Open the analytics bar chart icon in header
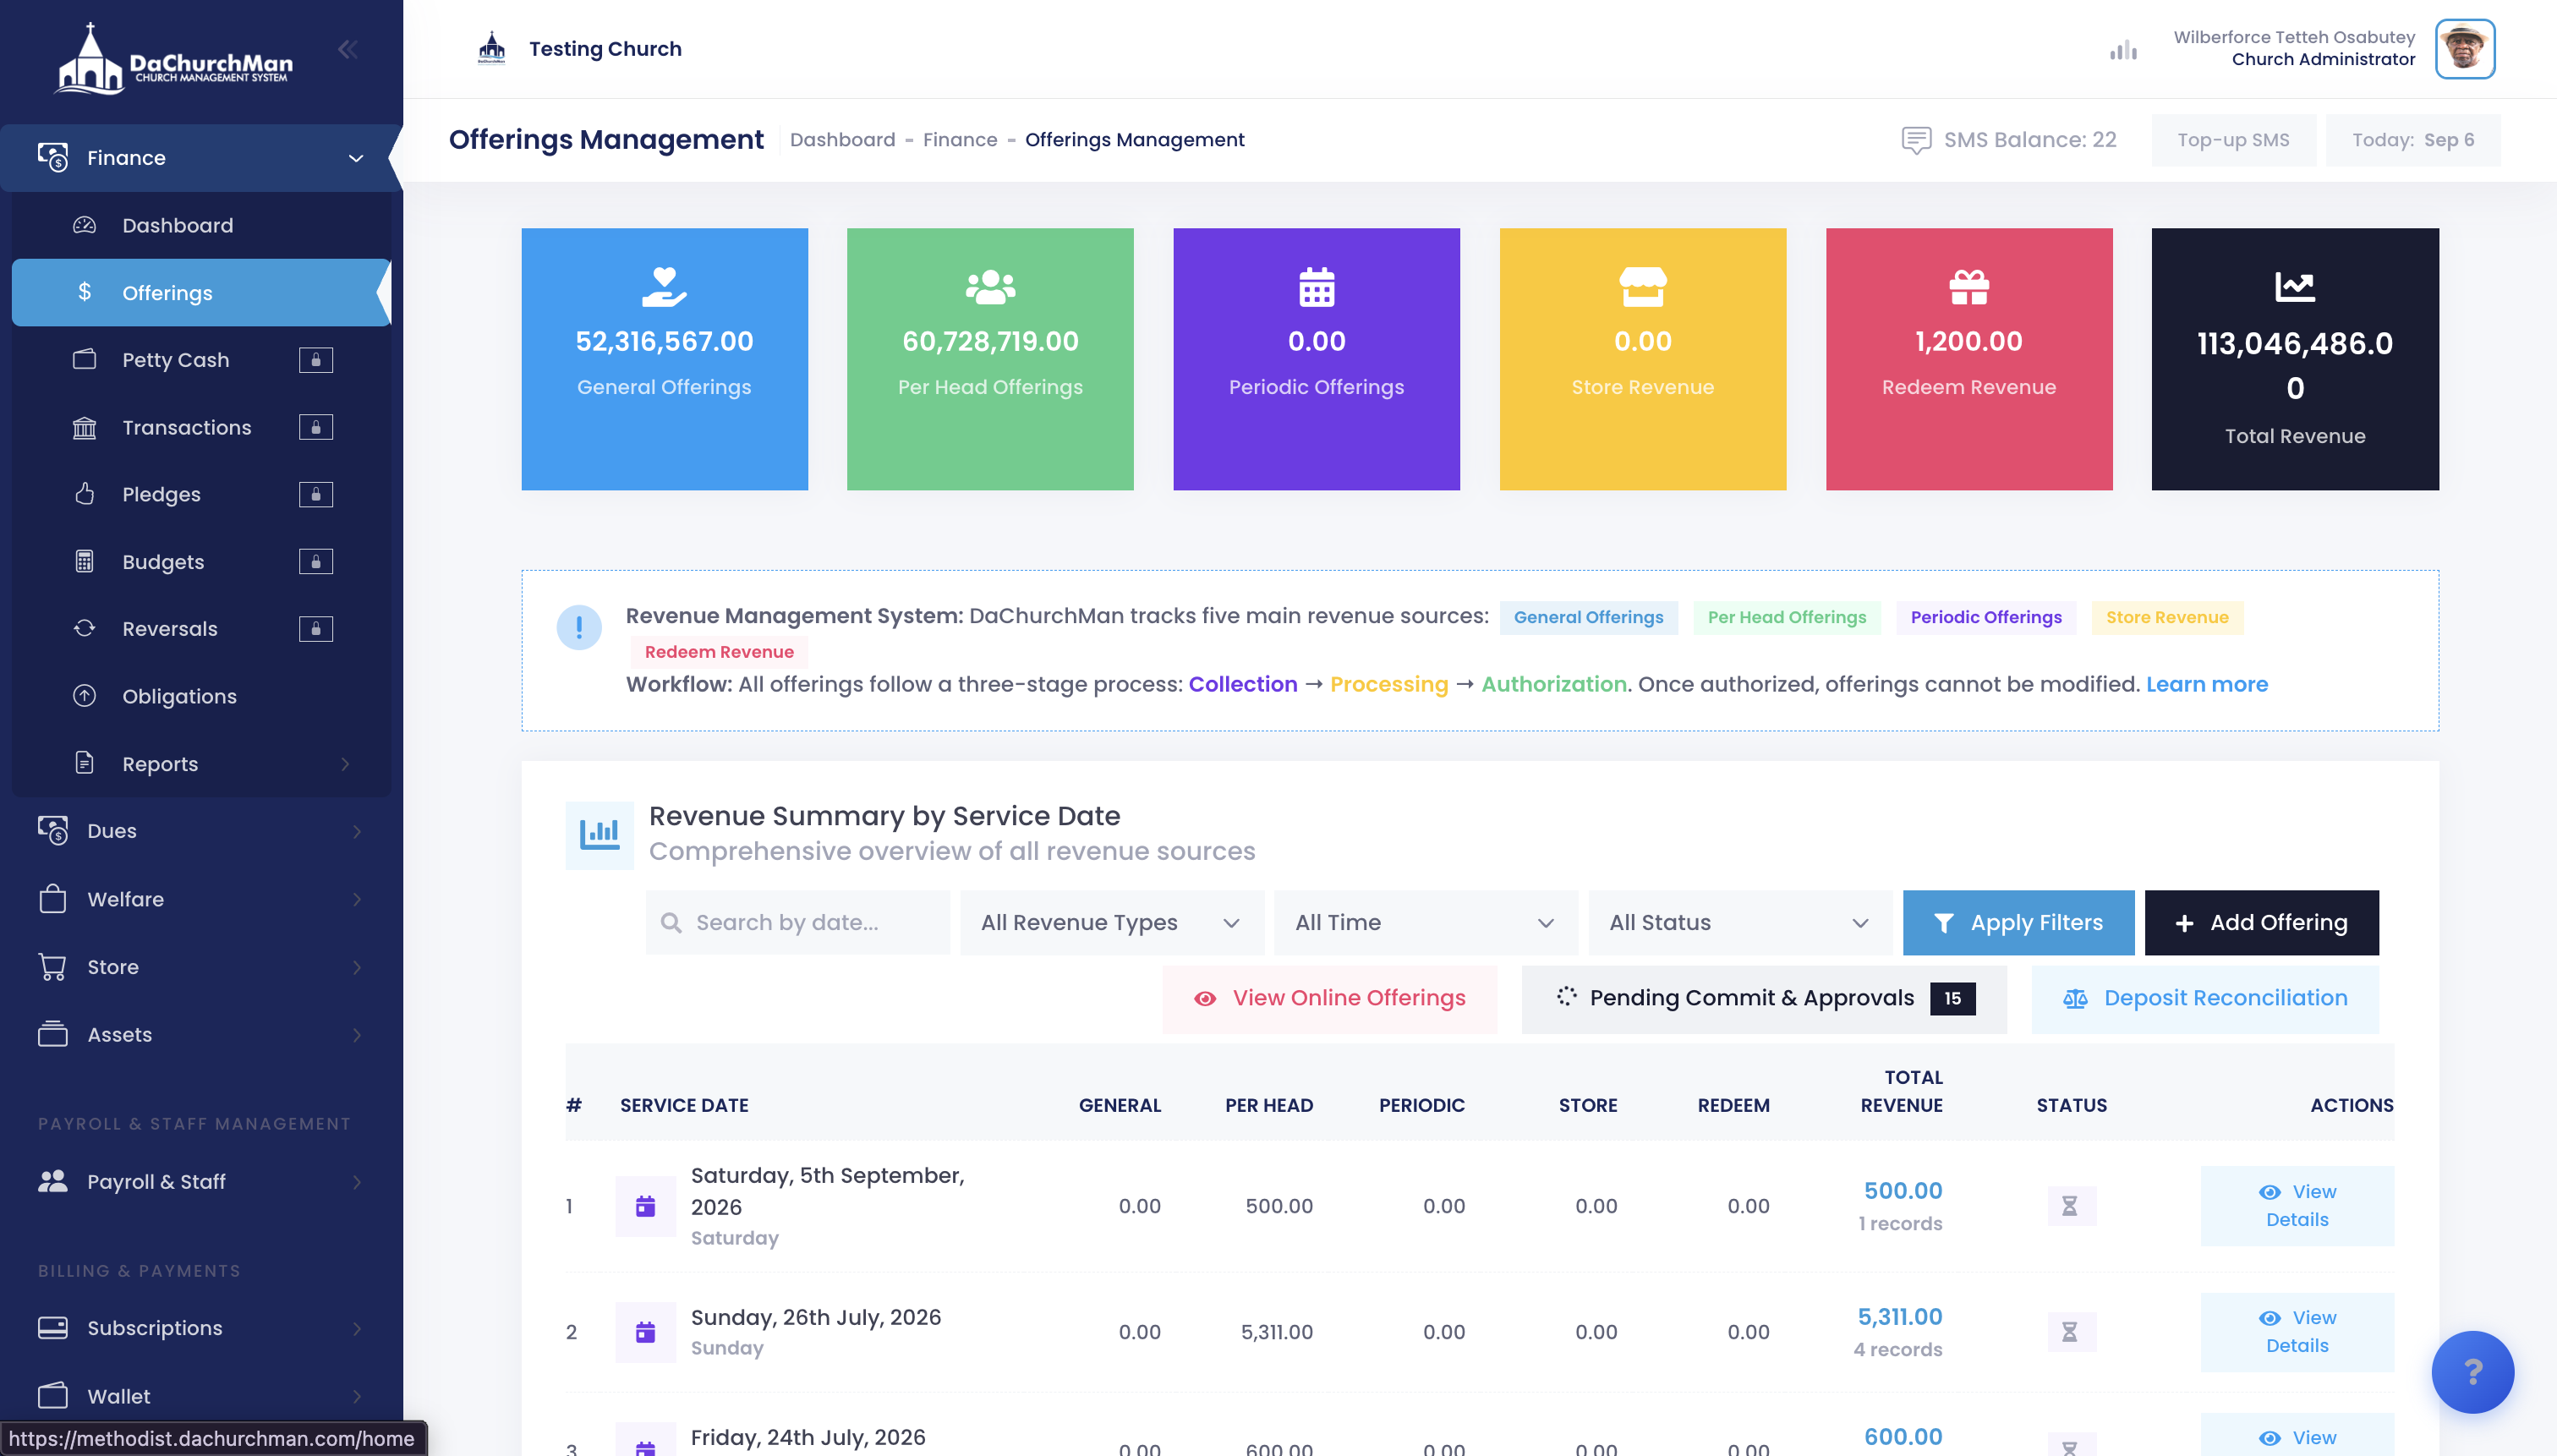Viewport: 2557px width, 1456px height. click(2123, 50)
